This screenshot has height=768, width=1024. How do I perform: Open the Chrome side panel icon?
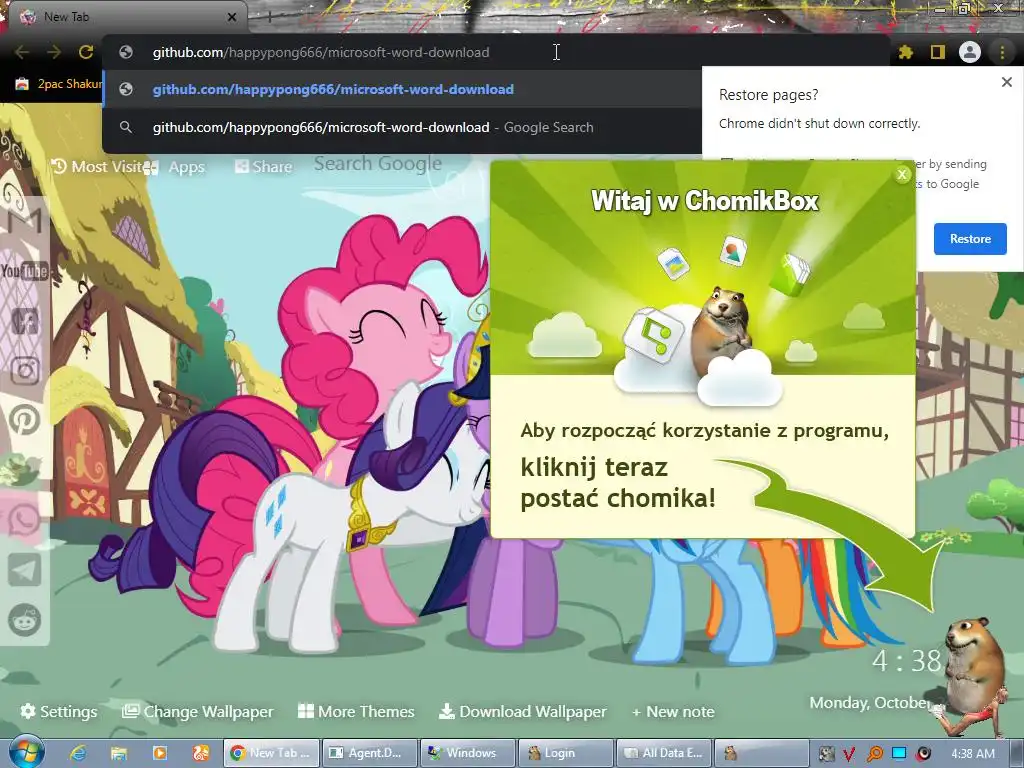coord(938,52)
